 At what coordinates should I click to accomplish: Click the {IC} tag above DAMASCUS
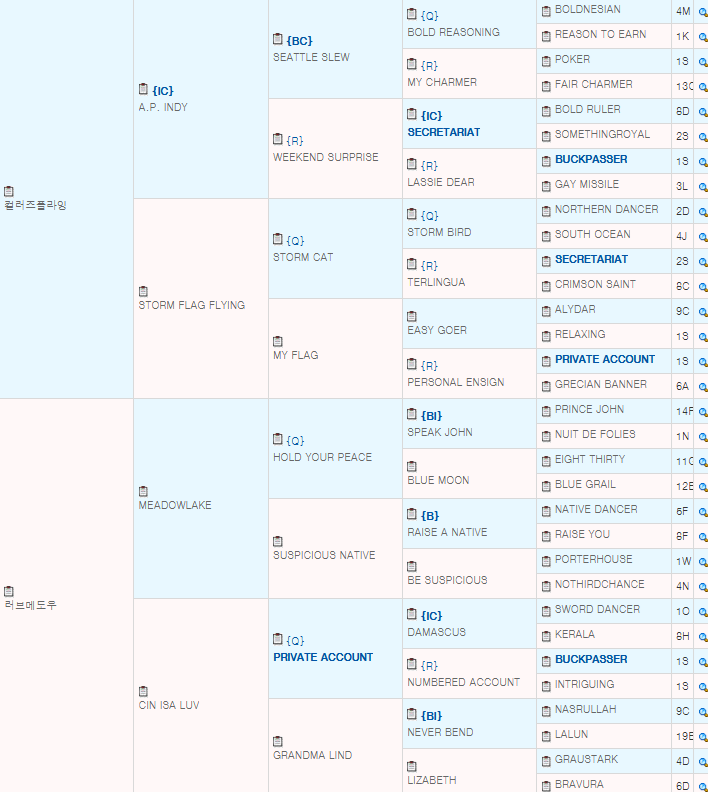[431, 616]
